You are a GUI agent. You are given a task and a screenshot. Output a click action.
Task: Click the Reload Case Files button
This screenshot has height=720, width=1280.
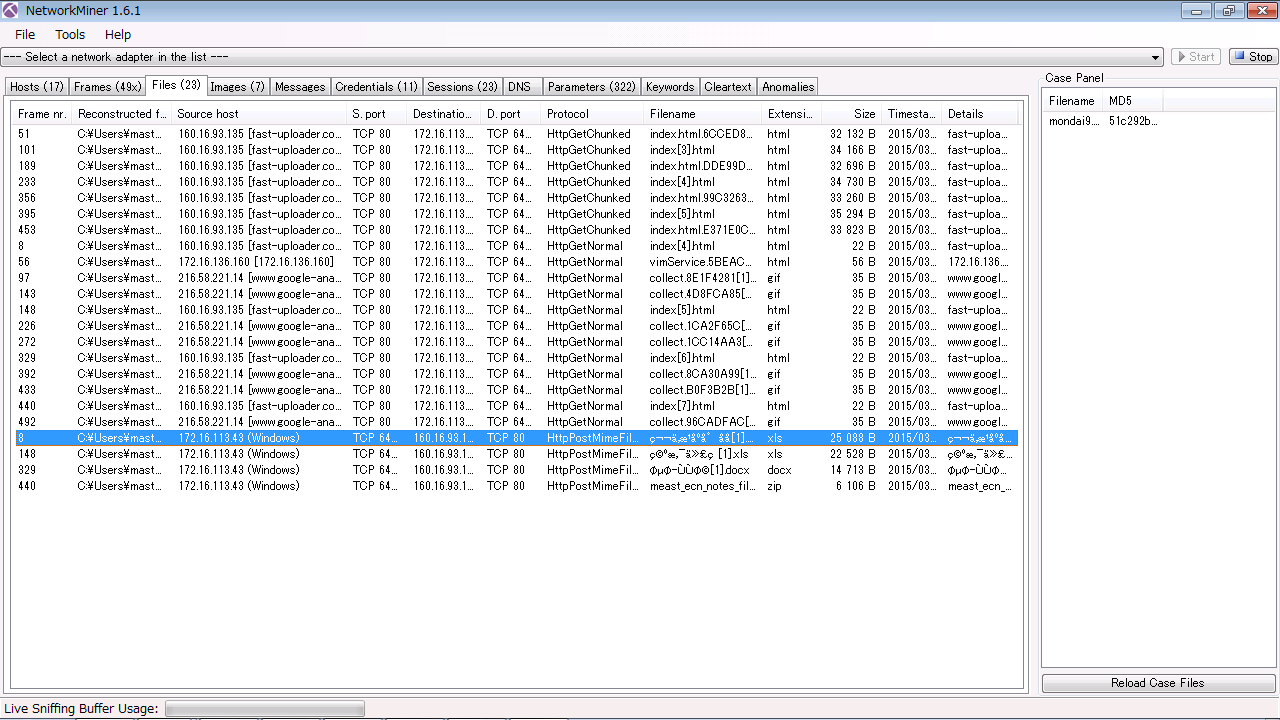point(1158,683)
